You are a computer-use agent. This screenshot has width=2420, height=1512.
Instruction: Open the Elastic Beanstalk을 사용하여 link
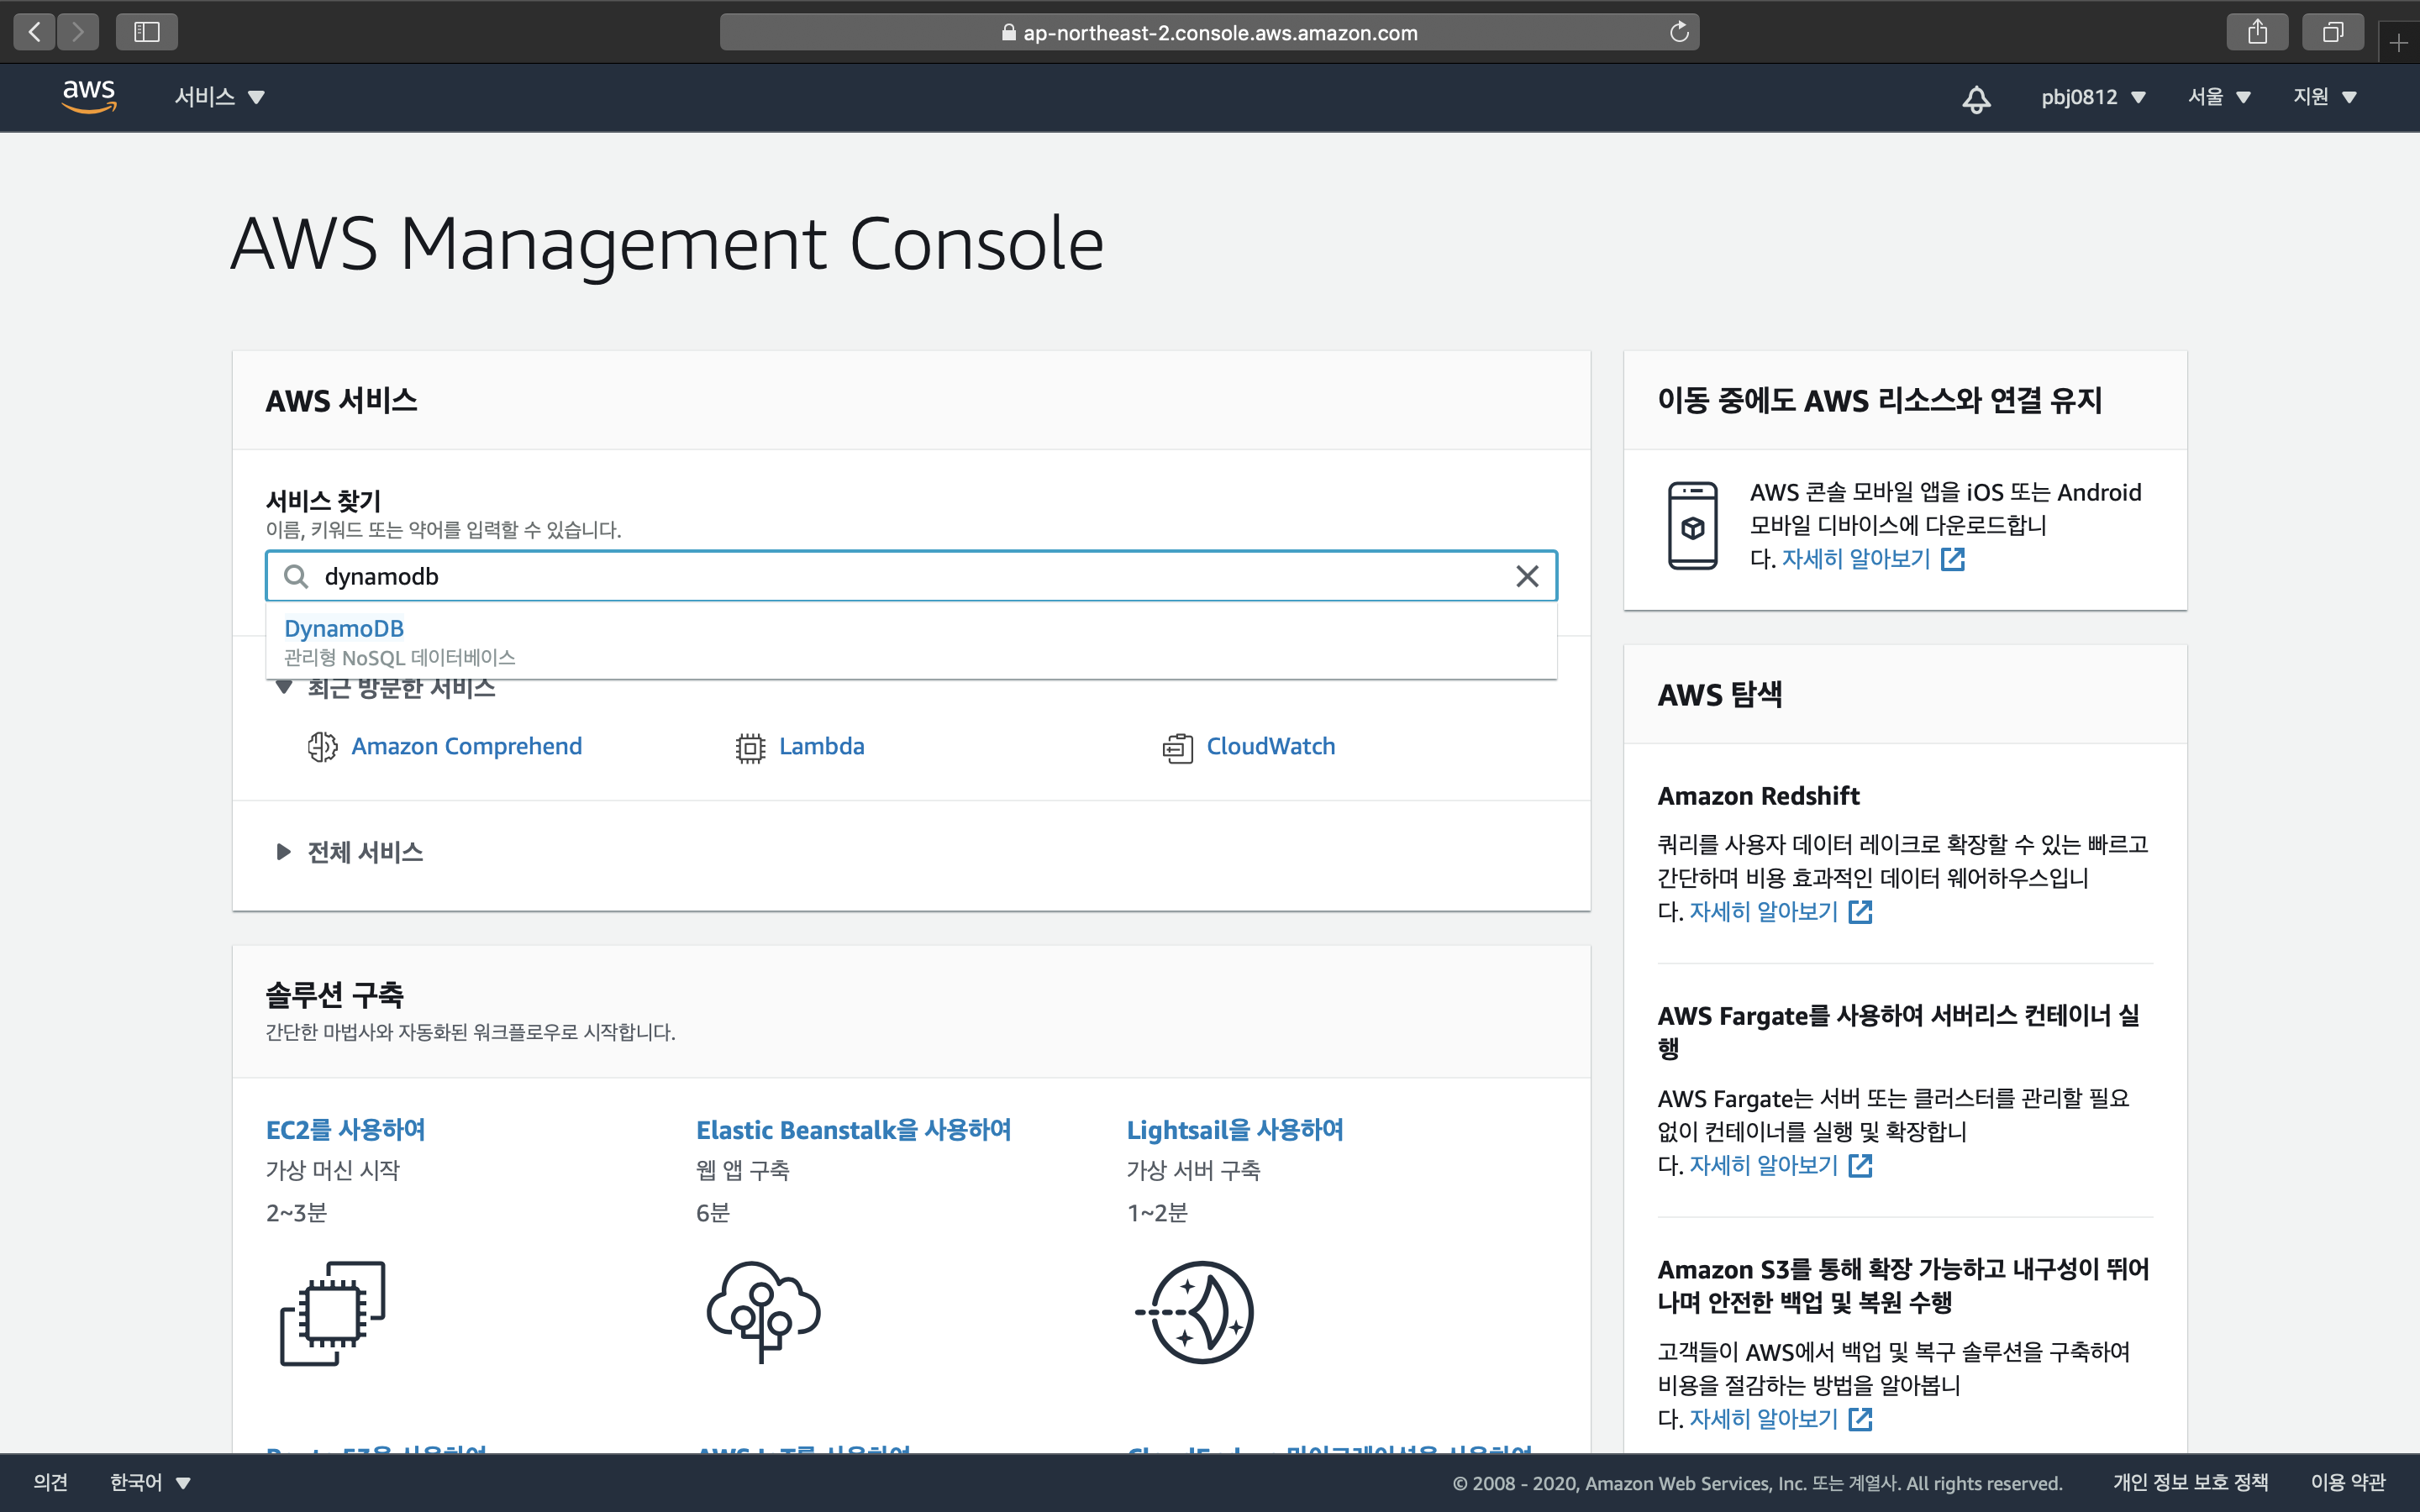[853, 1130]
